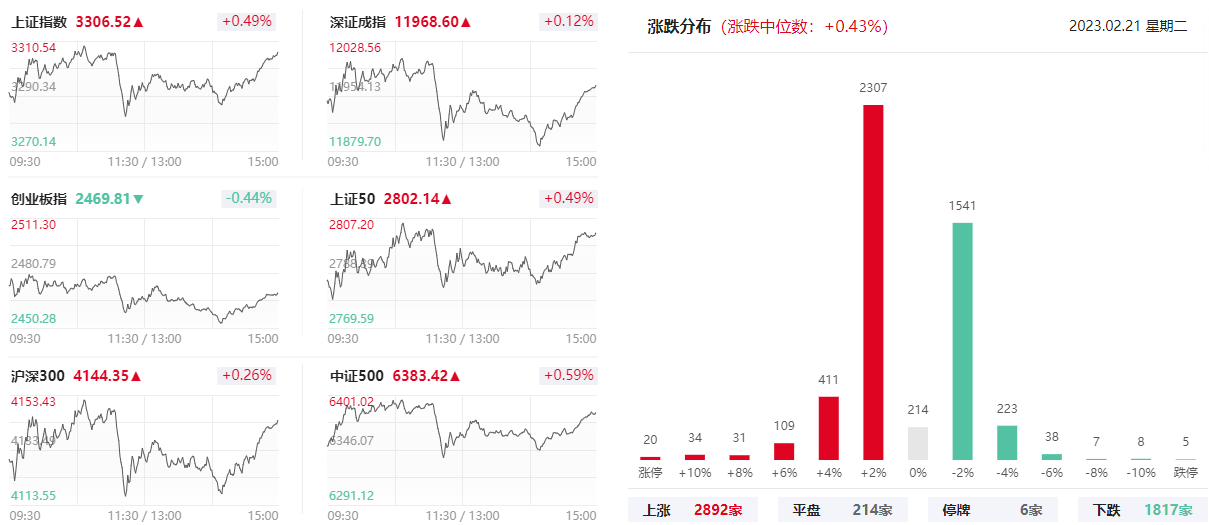Click the up arrow beside 上证50
1209x525 pixels.
click(447, 199)
